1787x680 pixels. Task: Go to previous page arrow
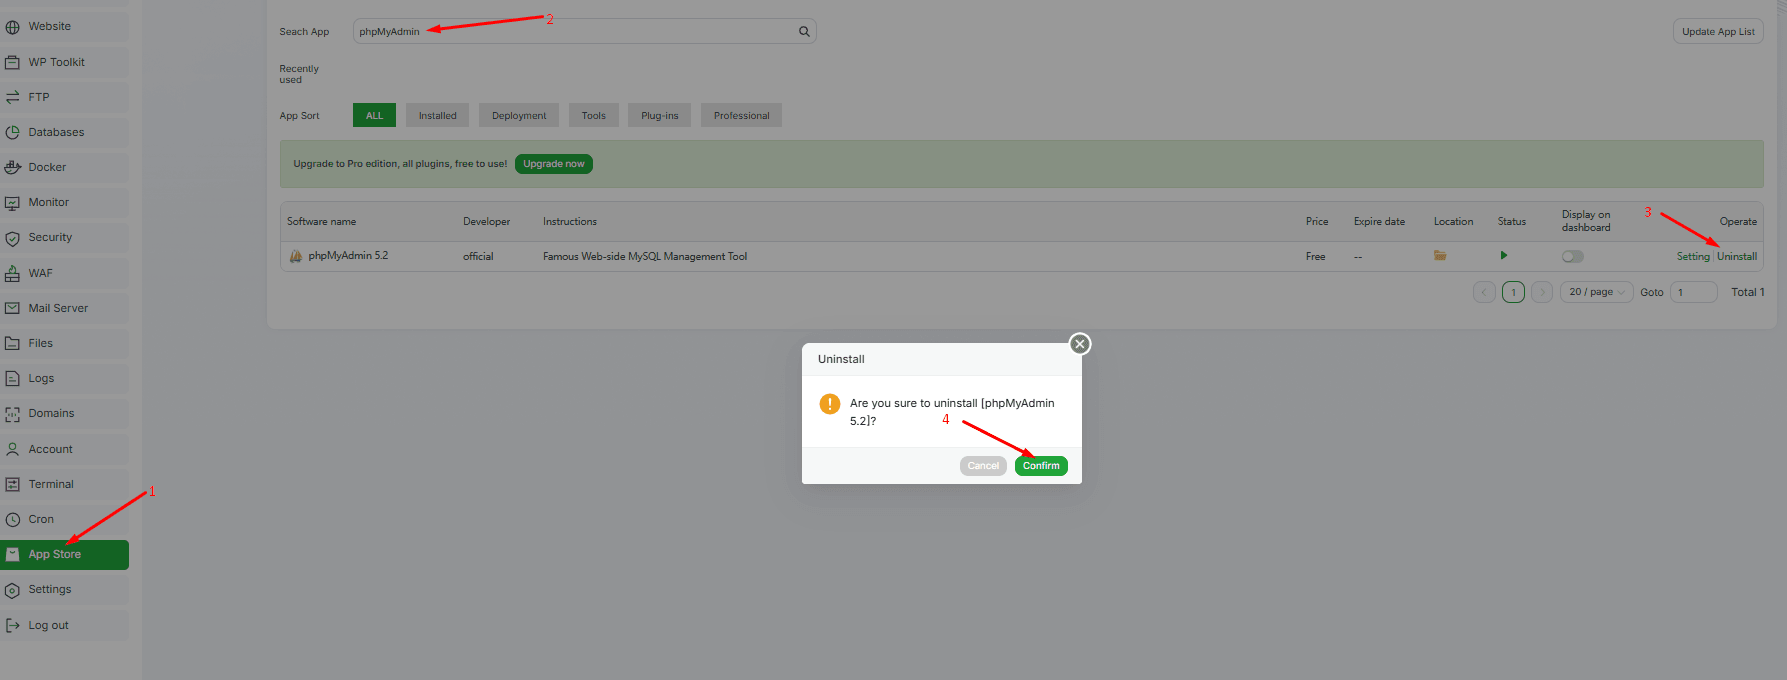1484,292
